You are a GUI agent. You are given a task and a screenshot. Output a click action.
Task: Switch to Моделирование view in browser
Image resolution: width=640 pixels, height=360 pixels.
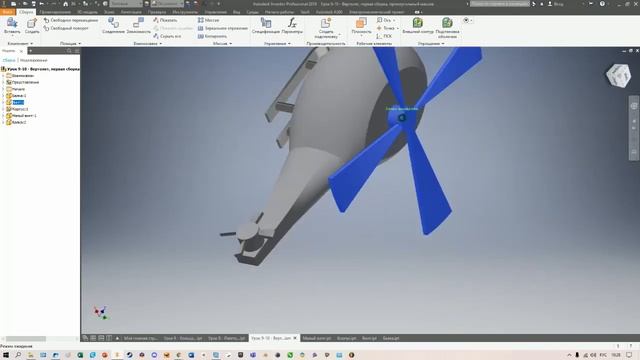point(34,60)
